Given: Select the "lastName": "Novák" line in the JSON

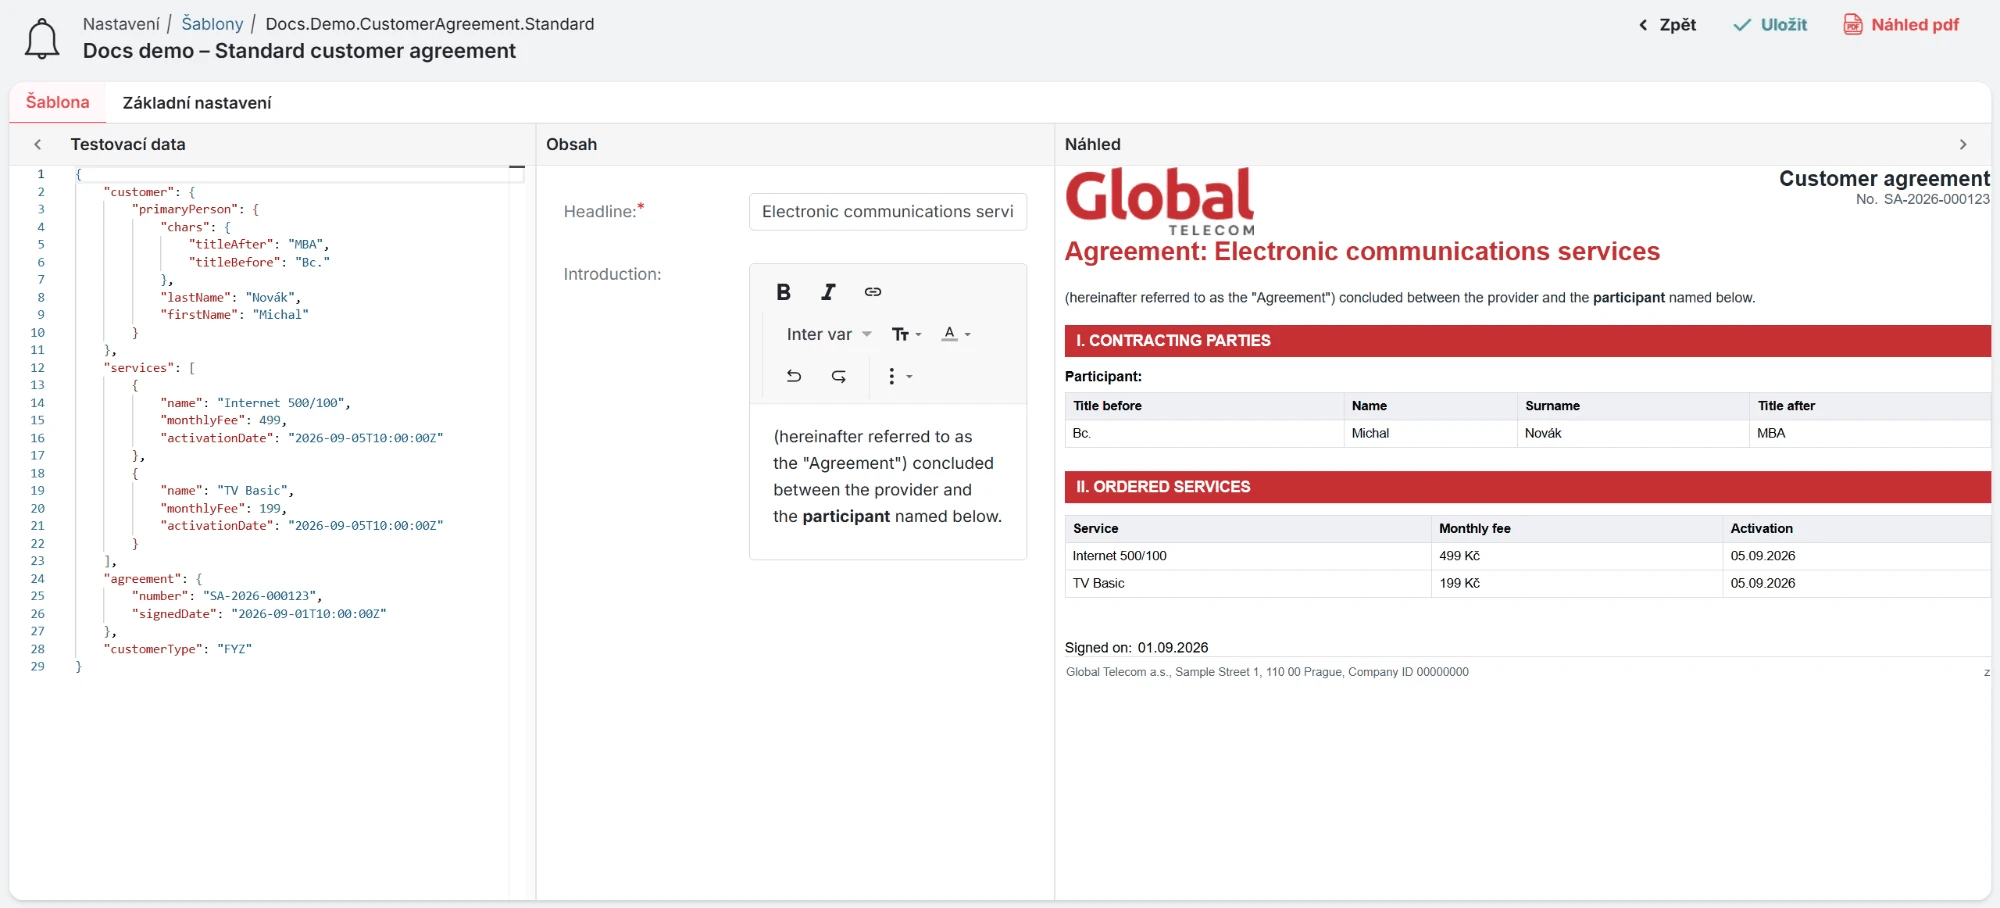Looking at the screenshot, I should point(230,297).
